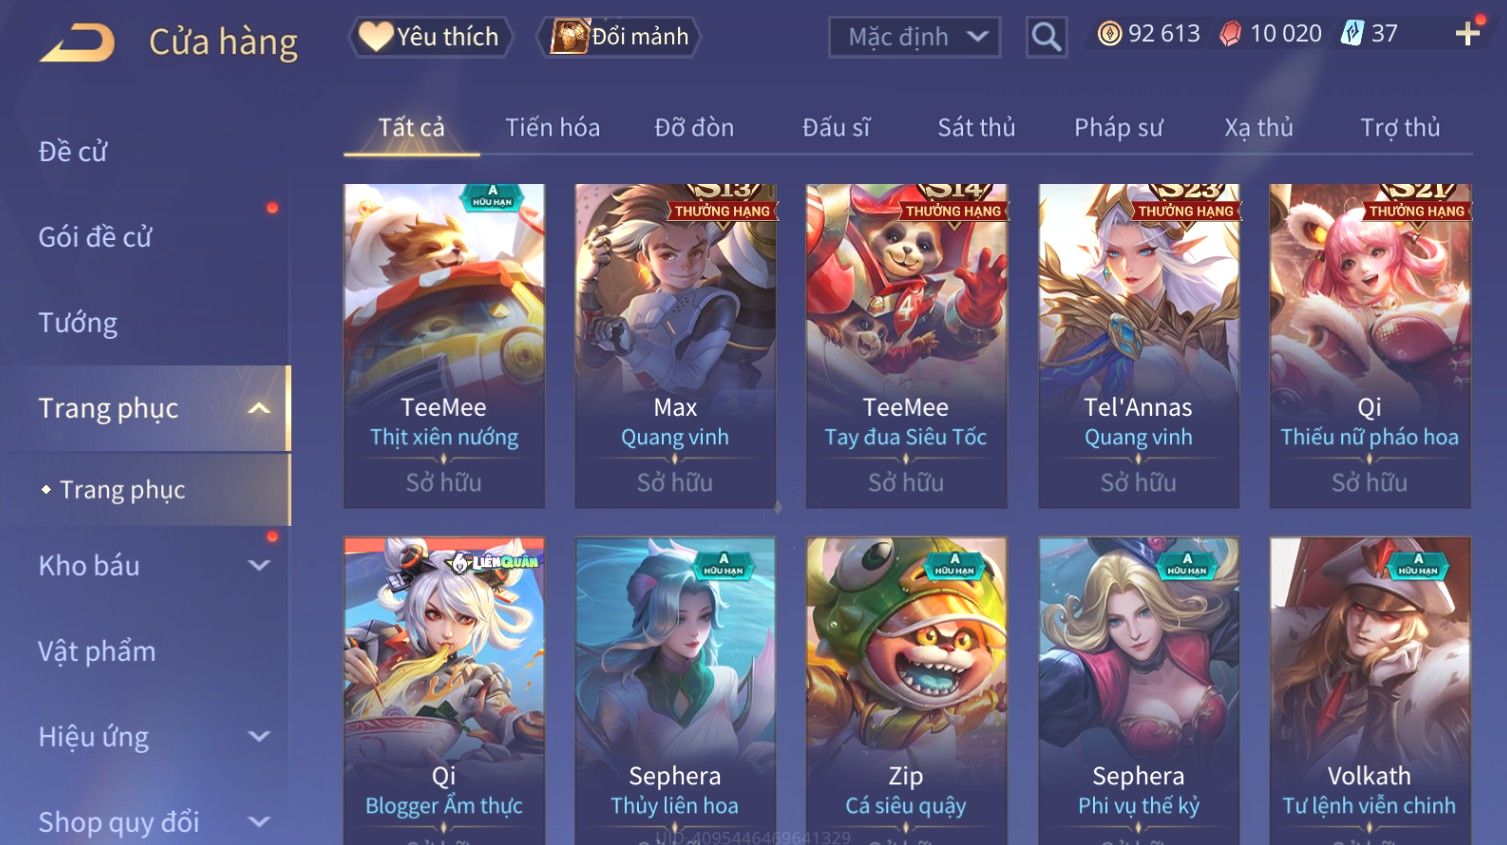Go to Gói đề cử menu
Screen dimensions: 1507x845
[95, 237]
